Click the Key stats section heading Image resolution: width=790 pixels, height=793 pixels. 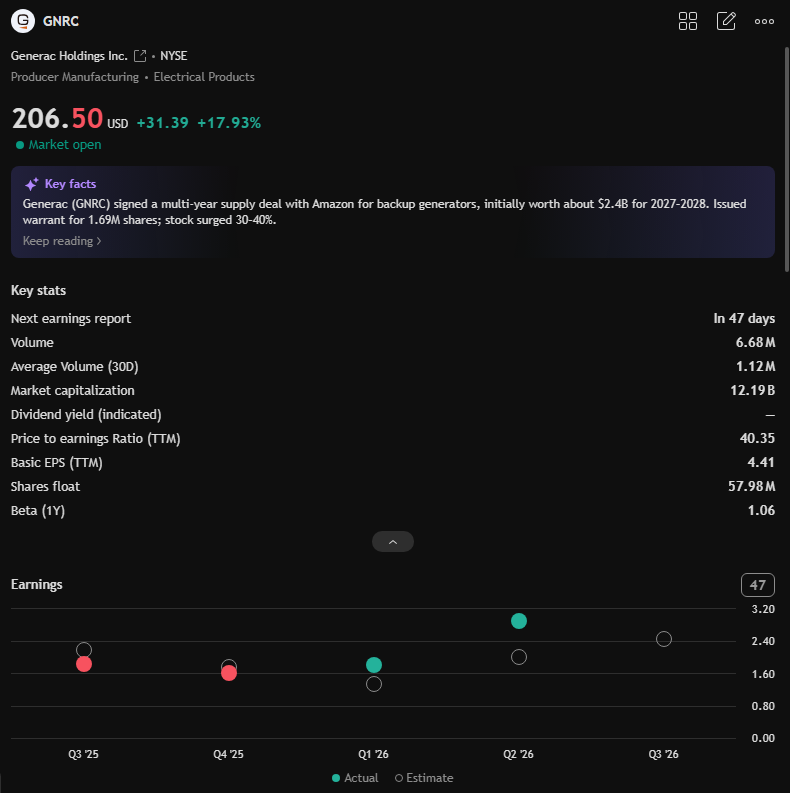(38, 291)
